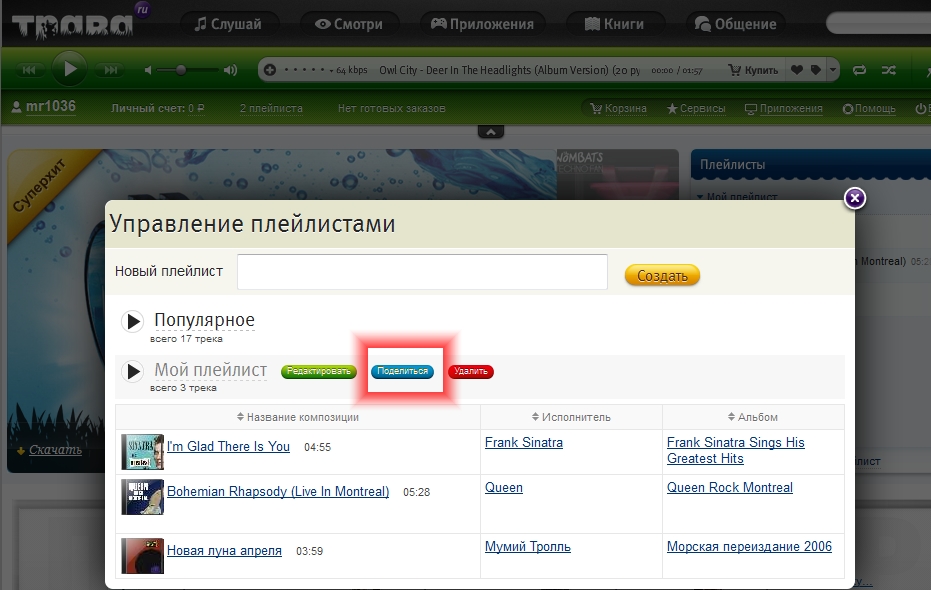This screenshot has height=590, width=931.
Task: Toggle repeat mode in the player
Action: (x=859, y=70)
